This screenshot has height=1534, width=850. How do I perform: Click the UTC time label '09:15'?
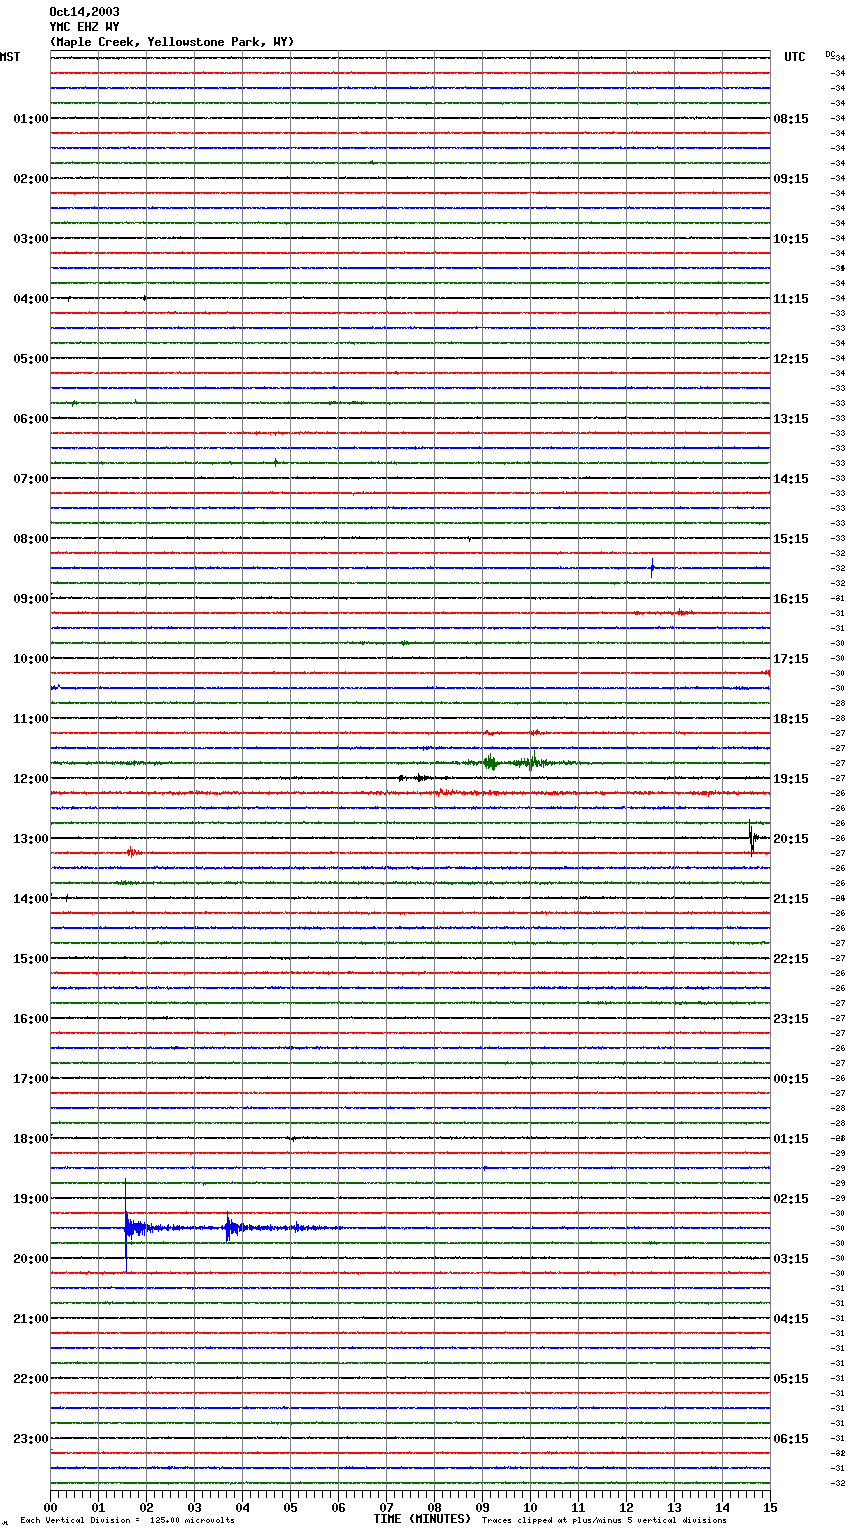coord(791,179)
